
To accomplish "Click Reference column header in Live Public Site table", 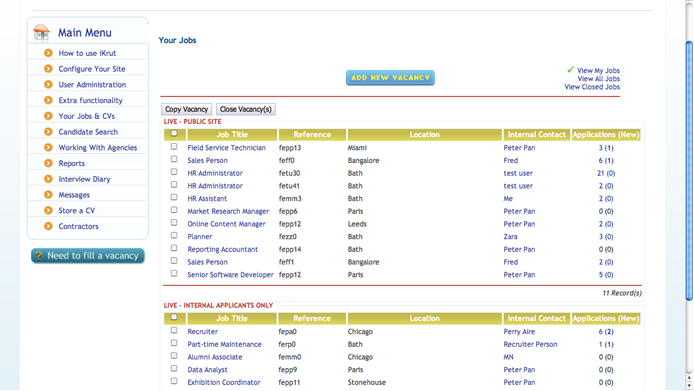I will click(312, 135).
